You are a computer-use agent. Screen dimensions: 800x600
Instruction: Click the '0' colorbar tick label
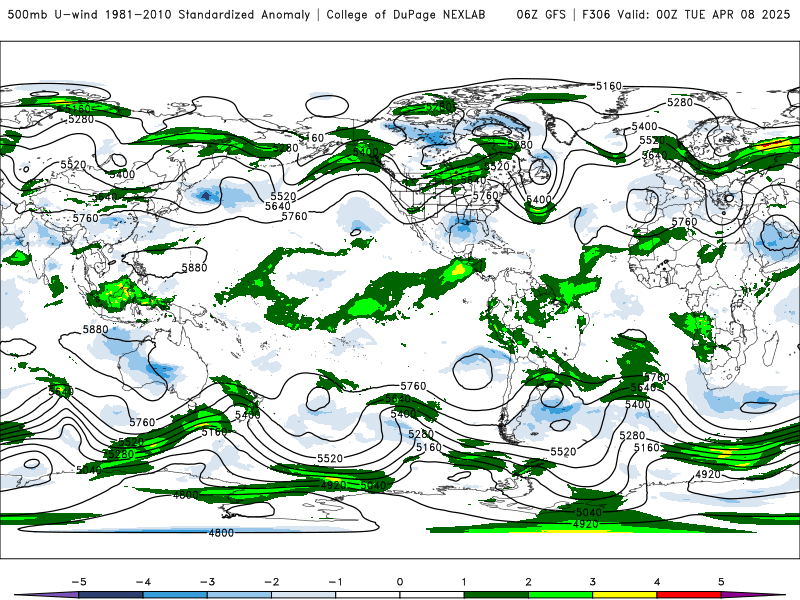coord(400,582)
